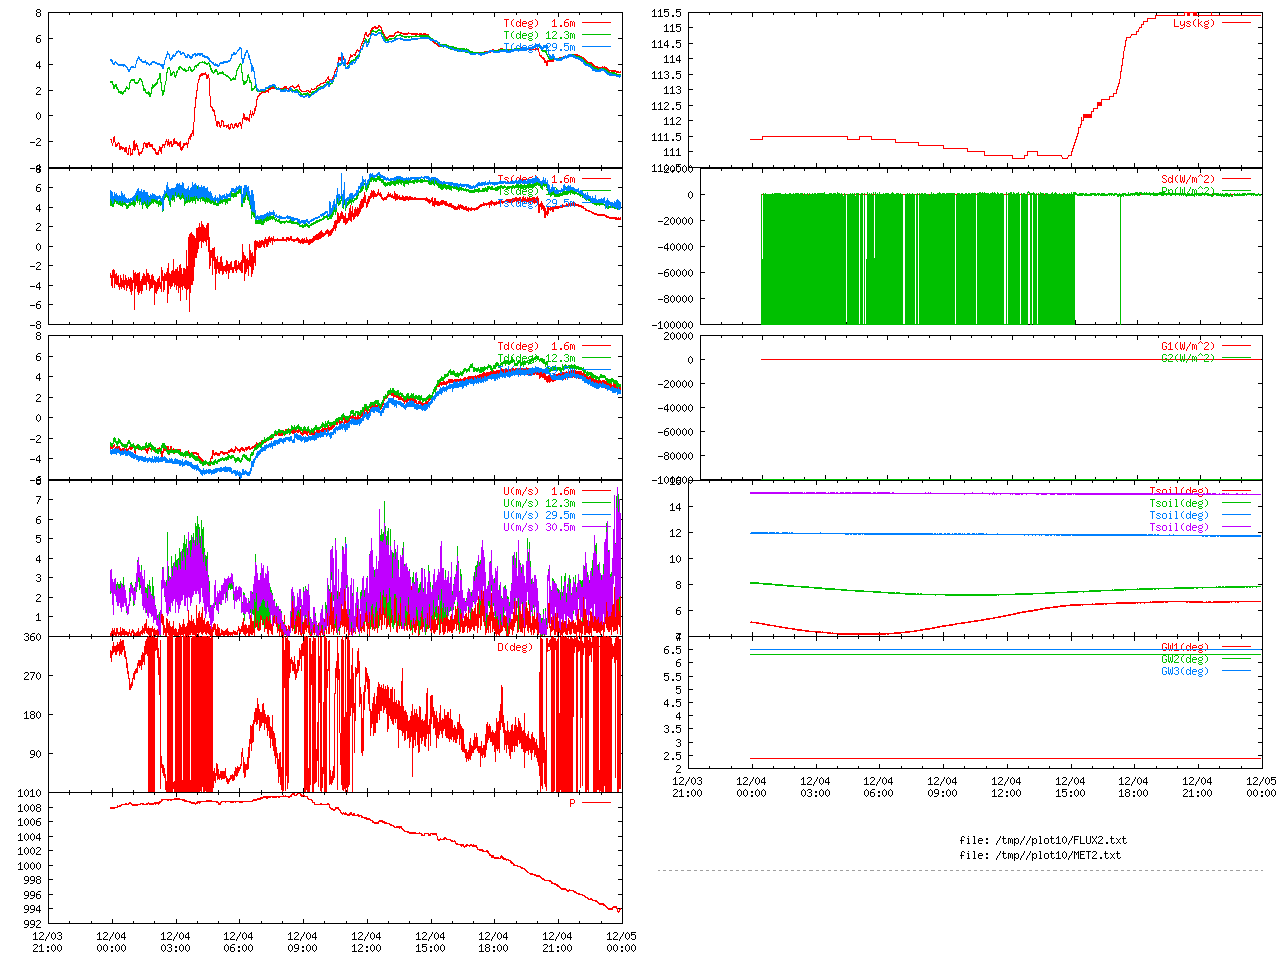This screenshot has height=960, width=1280.
Task: Click the 'U(m/s) 12.3m' wind legend label
Action: tap(539, 503)
